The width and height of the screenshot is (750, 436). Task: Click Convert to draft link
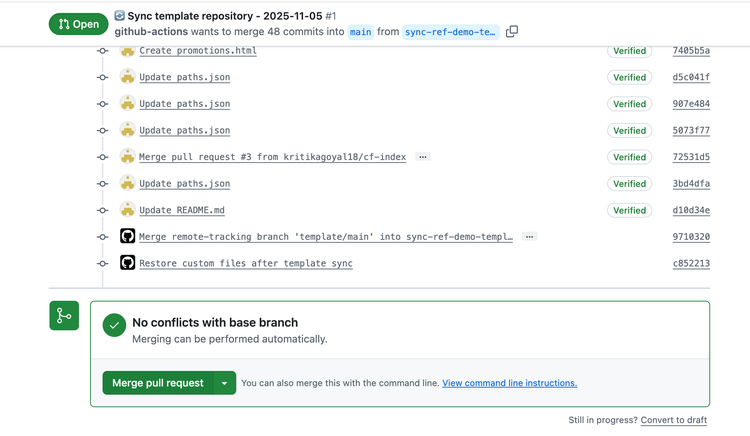674,420
